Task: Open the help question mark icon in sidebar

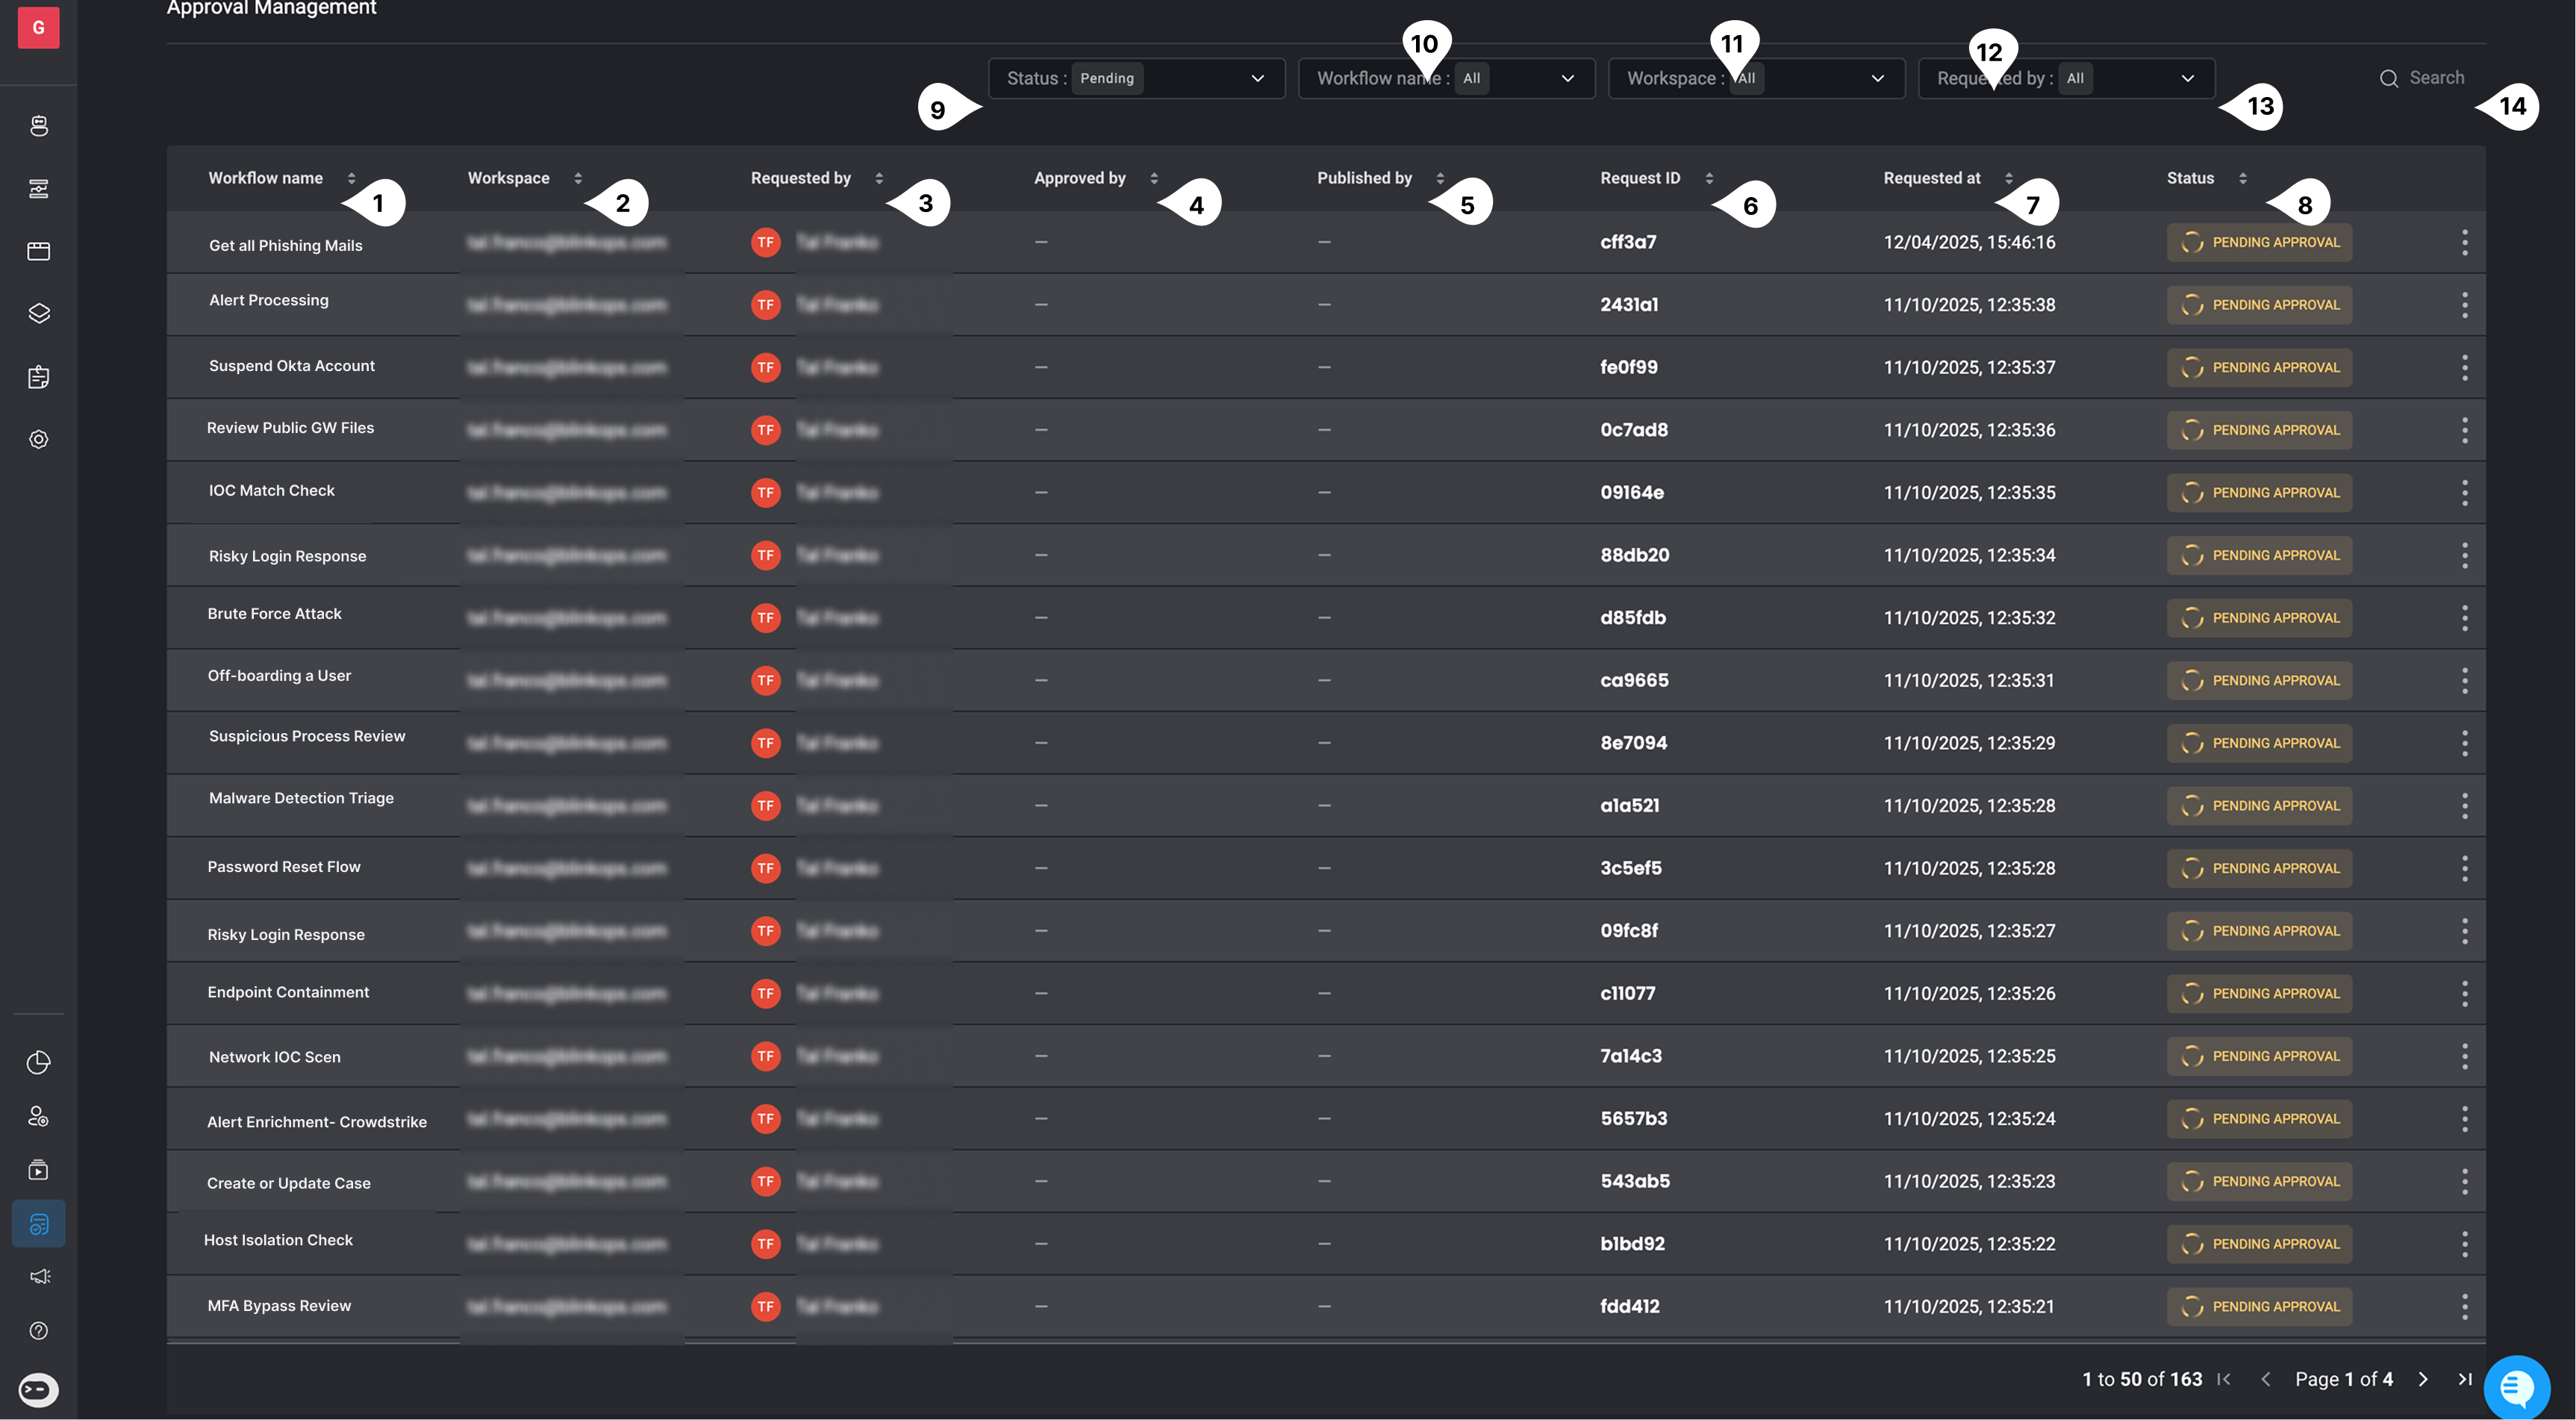Action: (38, 1330)
